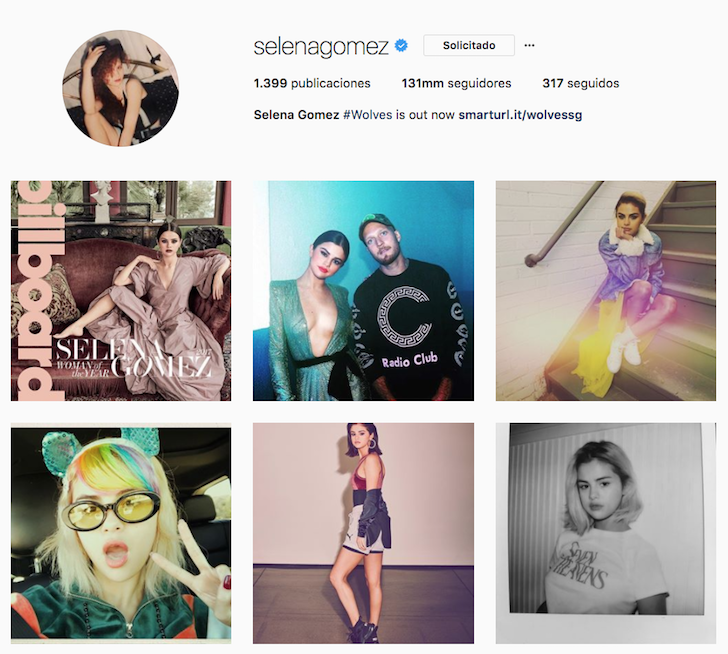Click the blue verified badge icon
This screenshot has width=728, height=654.
pyautogui.click(x=401, y=45)
